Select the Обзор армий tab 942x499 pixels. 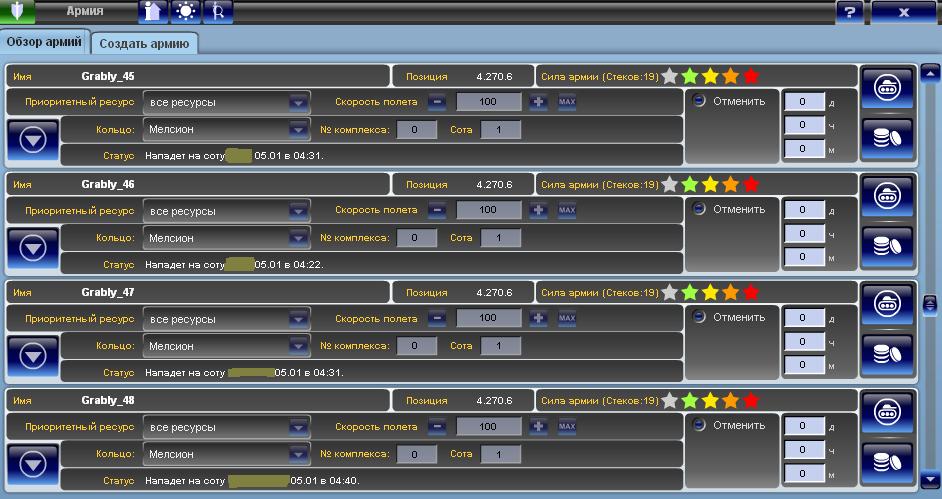coord(44,42)
